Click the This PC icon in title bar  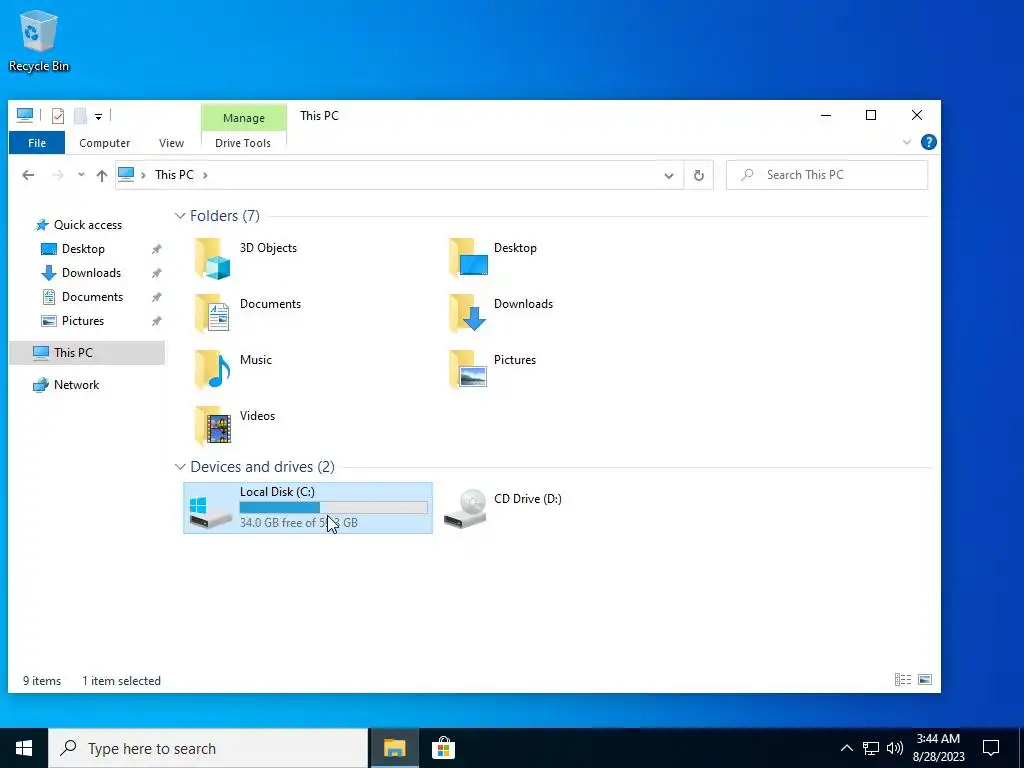(25, 116)
